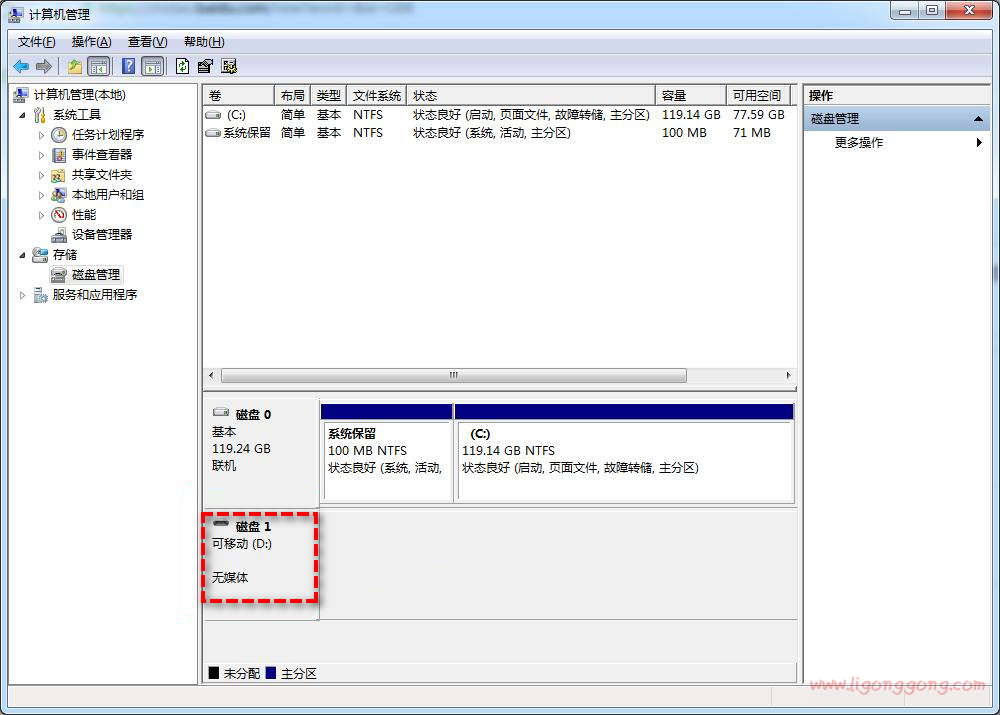Select the 磁盘管理 tree node

coord(96,274)
